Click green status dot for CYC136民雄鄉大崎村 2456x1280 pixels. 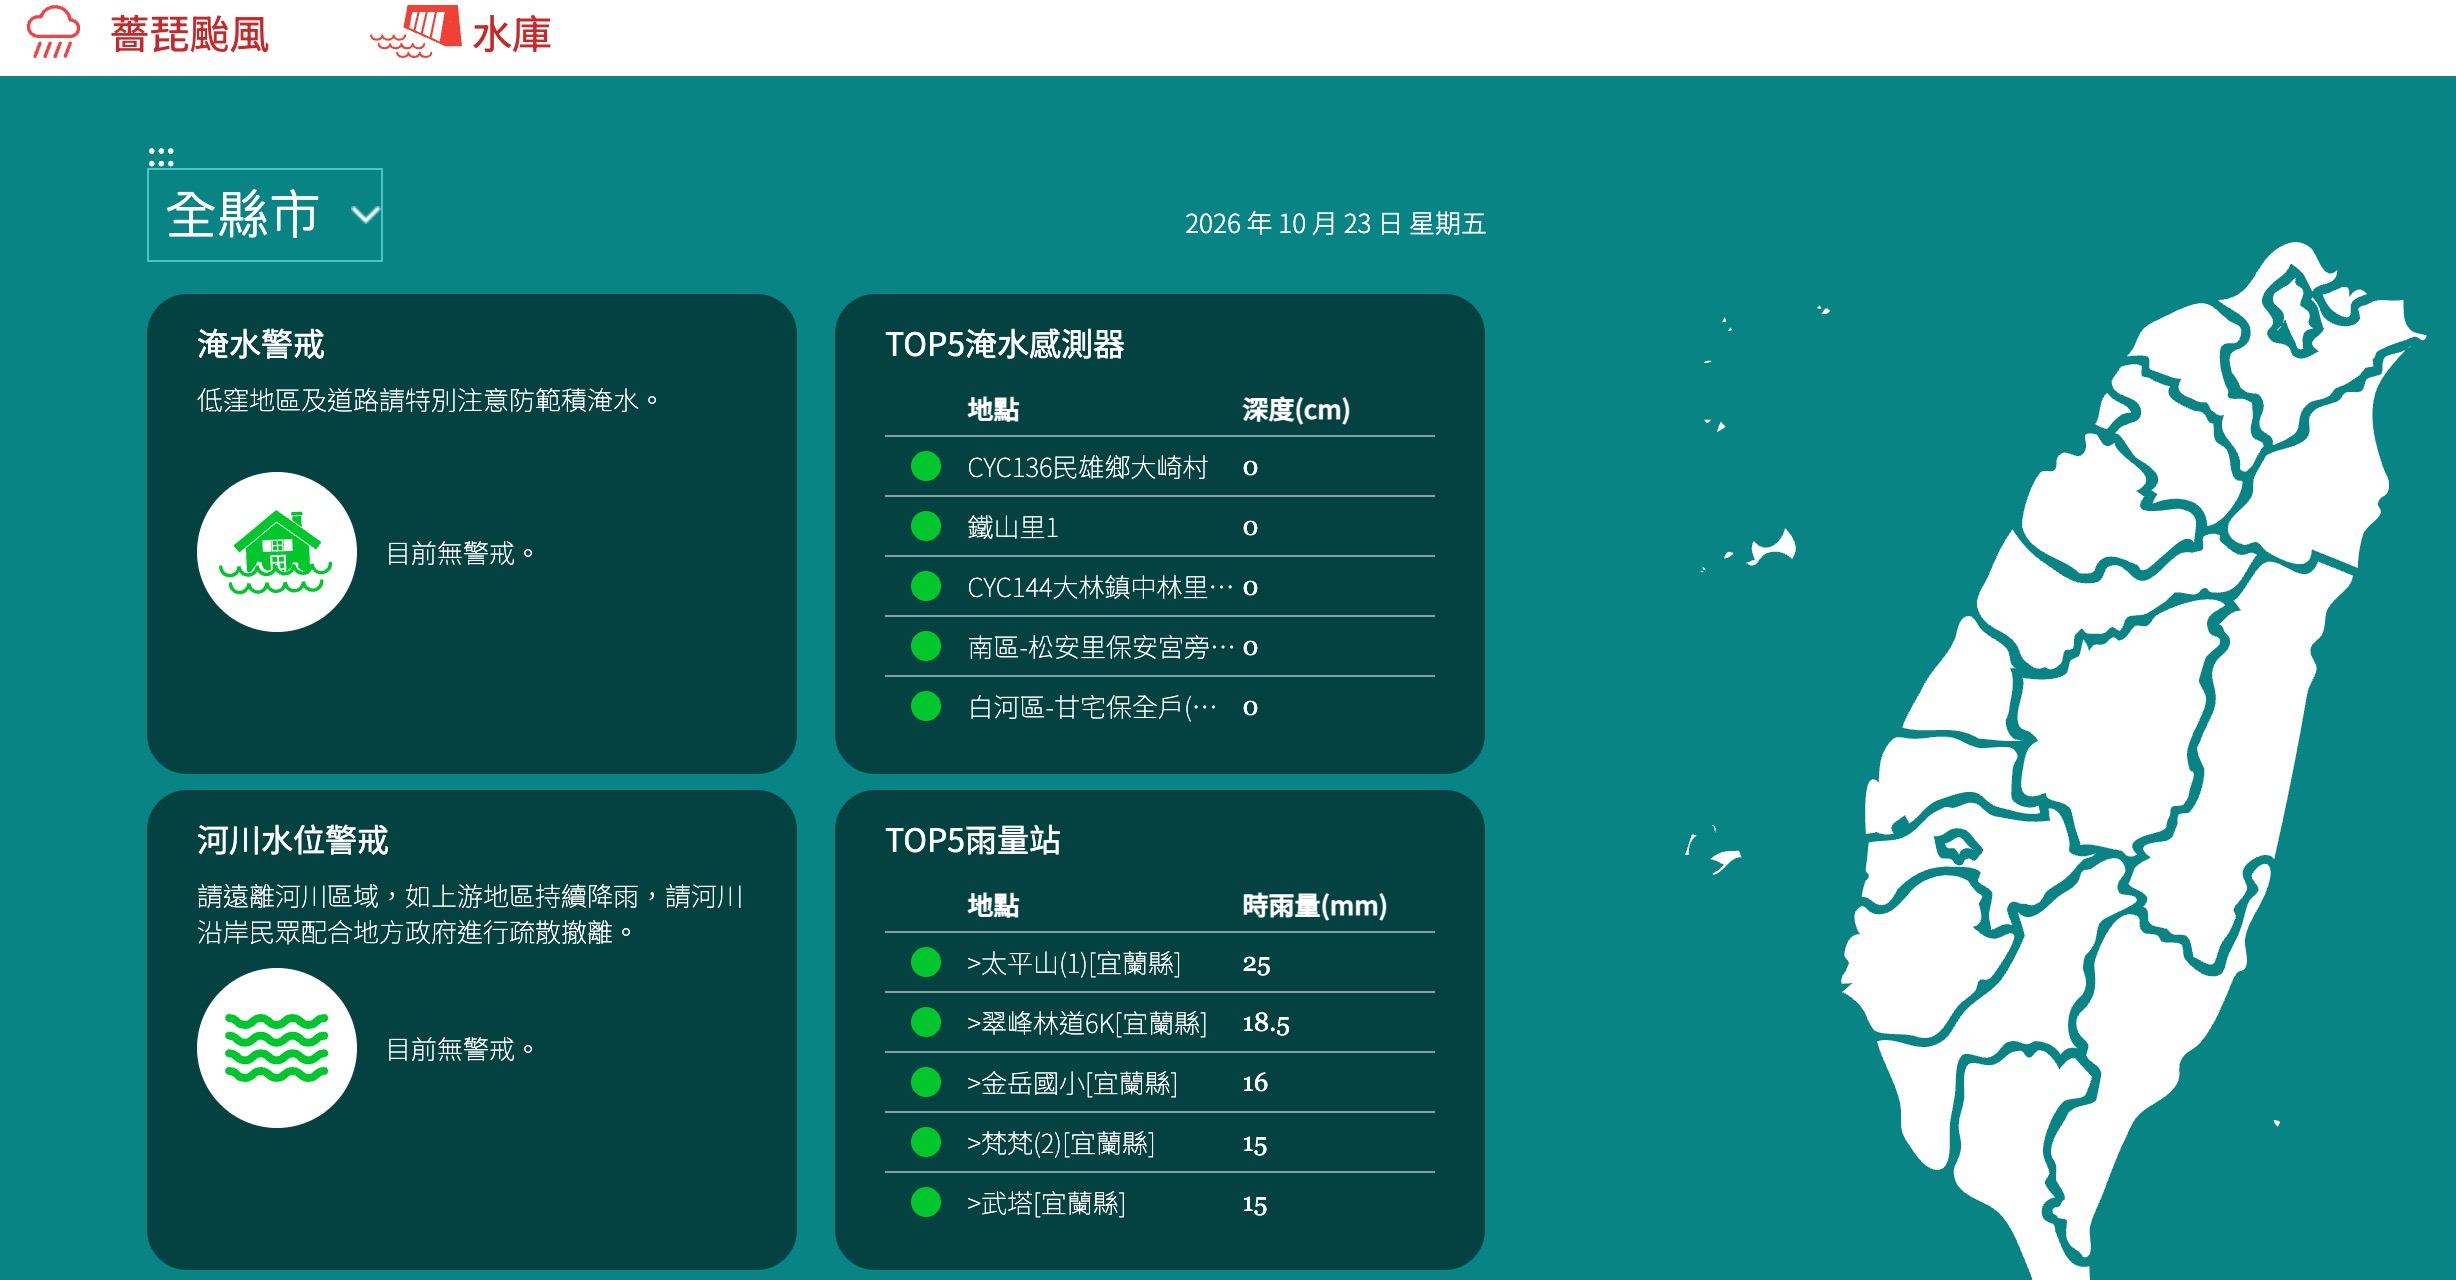click(926, 466)
